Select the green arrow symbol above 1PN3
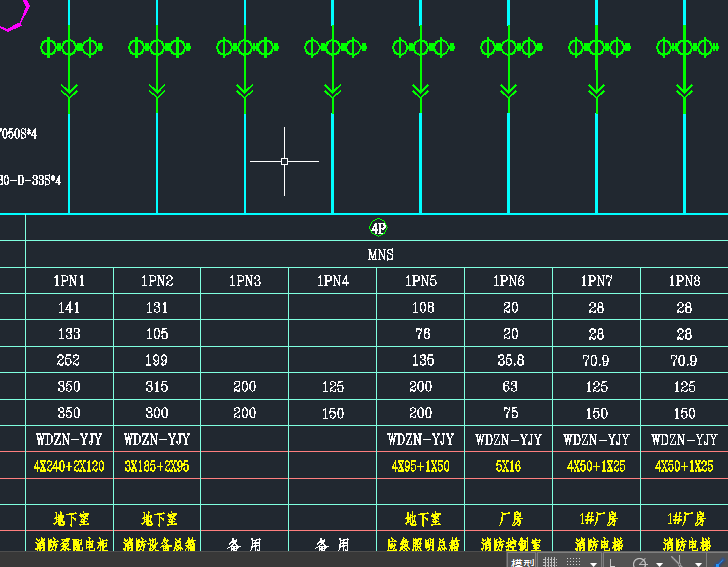 click(245, 91)
